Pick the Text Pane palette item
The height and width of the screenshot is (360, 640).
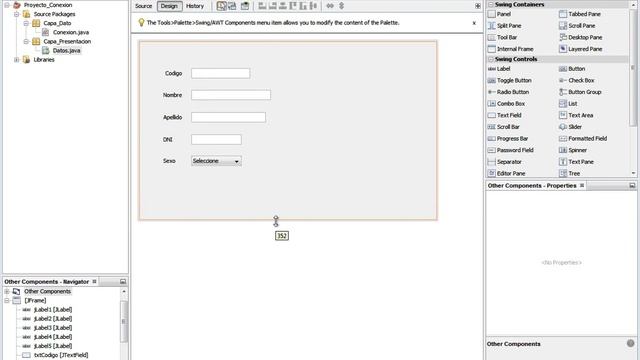tap(576, 162)
